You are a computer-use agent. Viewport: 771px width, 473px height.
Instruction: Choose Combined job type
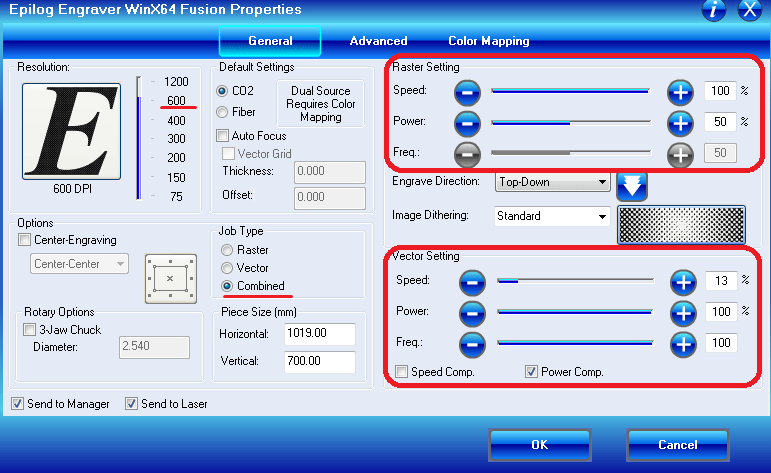tap(227, 286)
